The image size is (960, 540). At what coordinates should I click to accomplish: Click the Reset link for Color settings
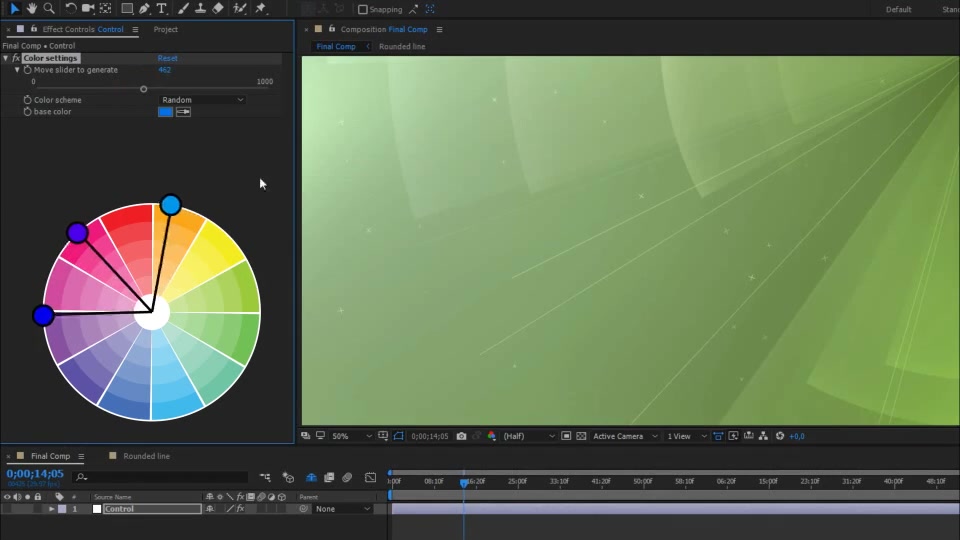coord(167,58)
